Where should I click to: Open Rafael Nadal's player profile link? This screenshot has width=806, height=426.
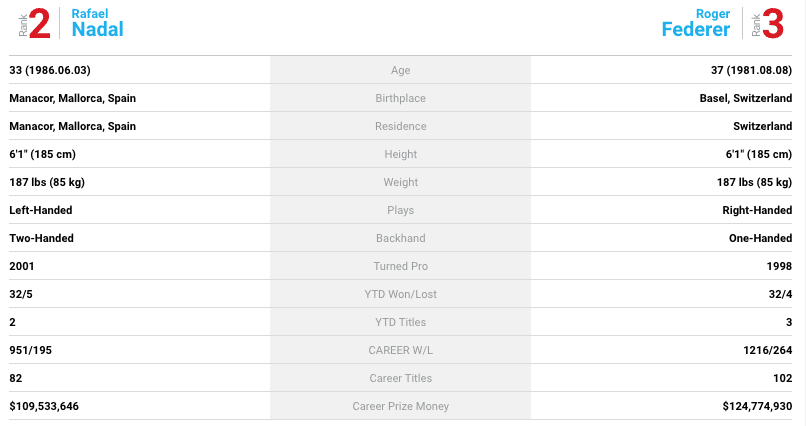click(97, 23)
